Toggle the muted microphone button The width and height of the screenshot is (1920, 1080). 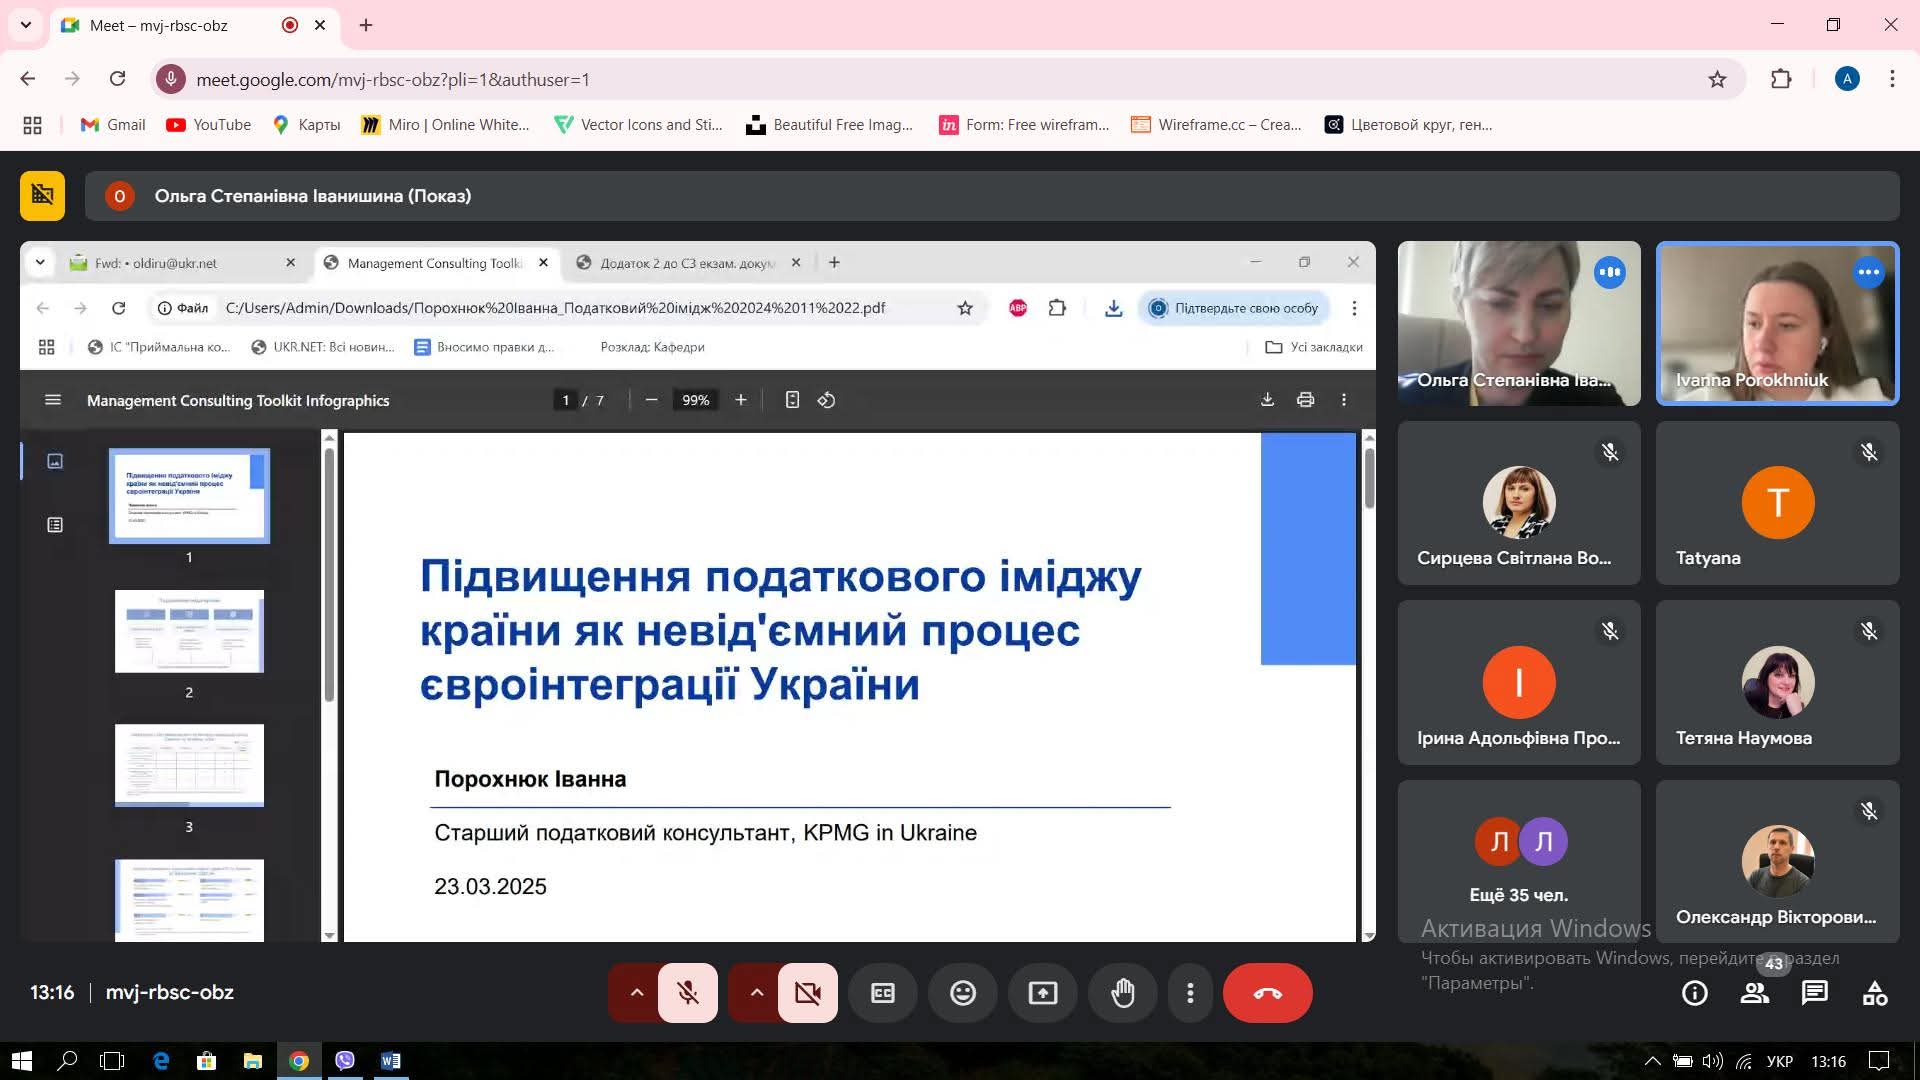[x=688, y=993]
